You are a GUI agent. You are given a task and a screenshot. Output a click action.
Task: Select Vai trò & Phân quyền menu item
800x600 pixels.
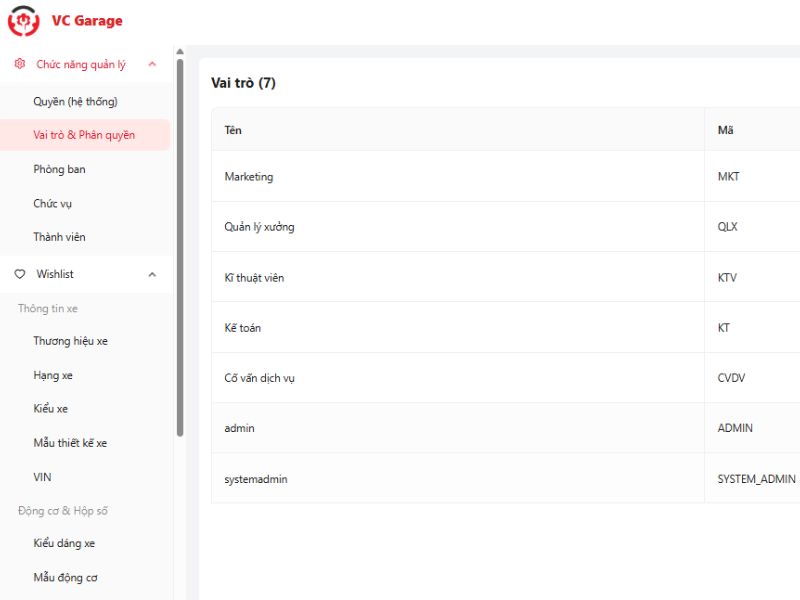point(84,135)
